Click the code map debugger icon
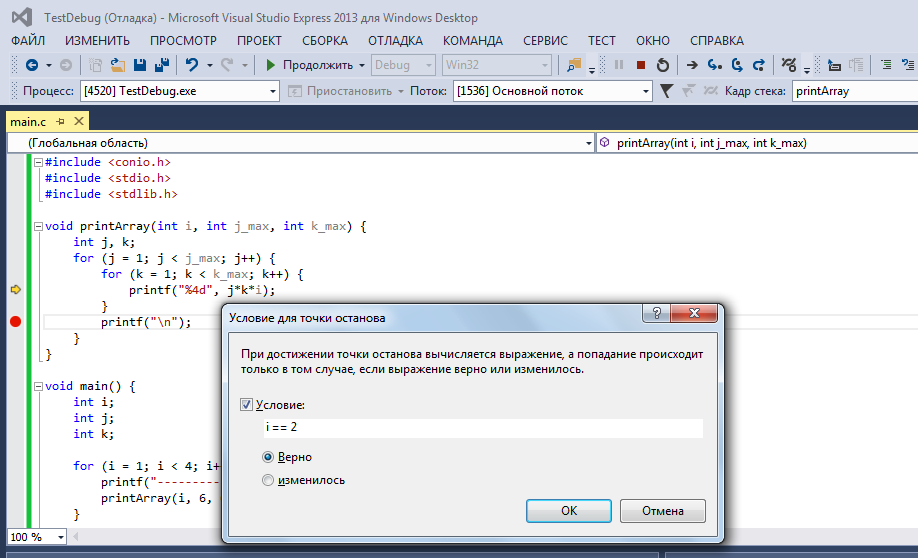 click(x=789, y=65)
